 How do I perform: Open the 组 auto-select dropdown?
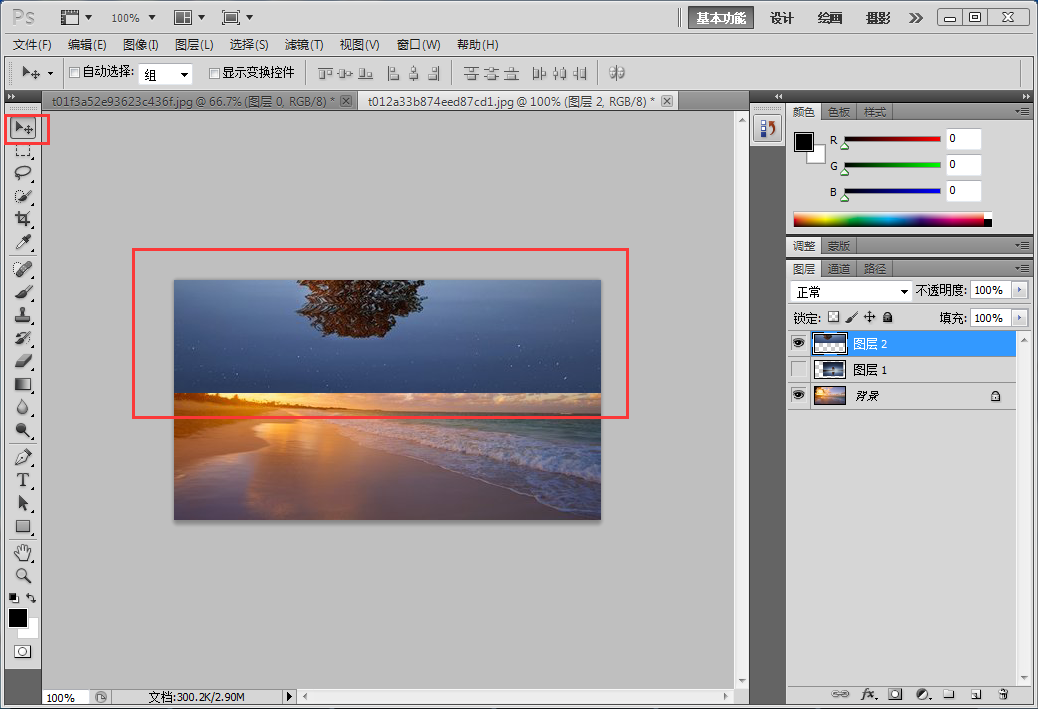[x=166, y=74]
